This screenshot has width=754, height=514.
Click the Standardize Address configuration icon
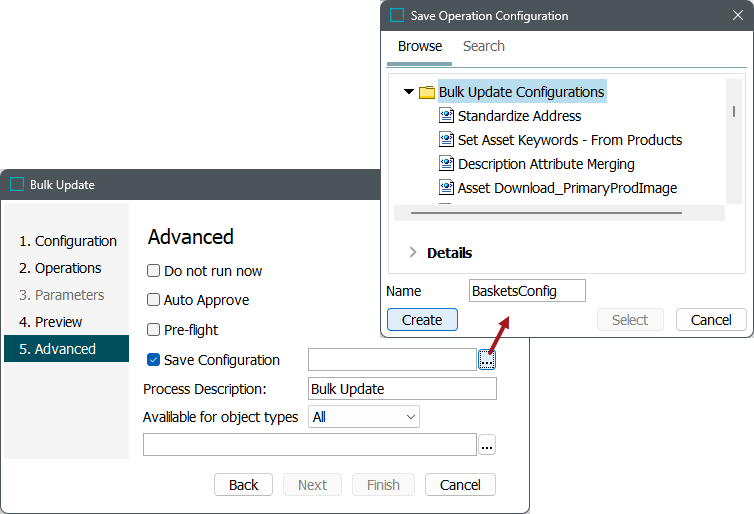tap(446, 116)
